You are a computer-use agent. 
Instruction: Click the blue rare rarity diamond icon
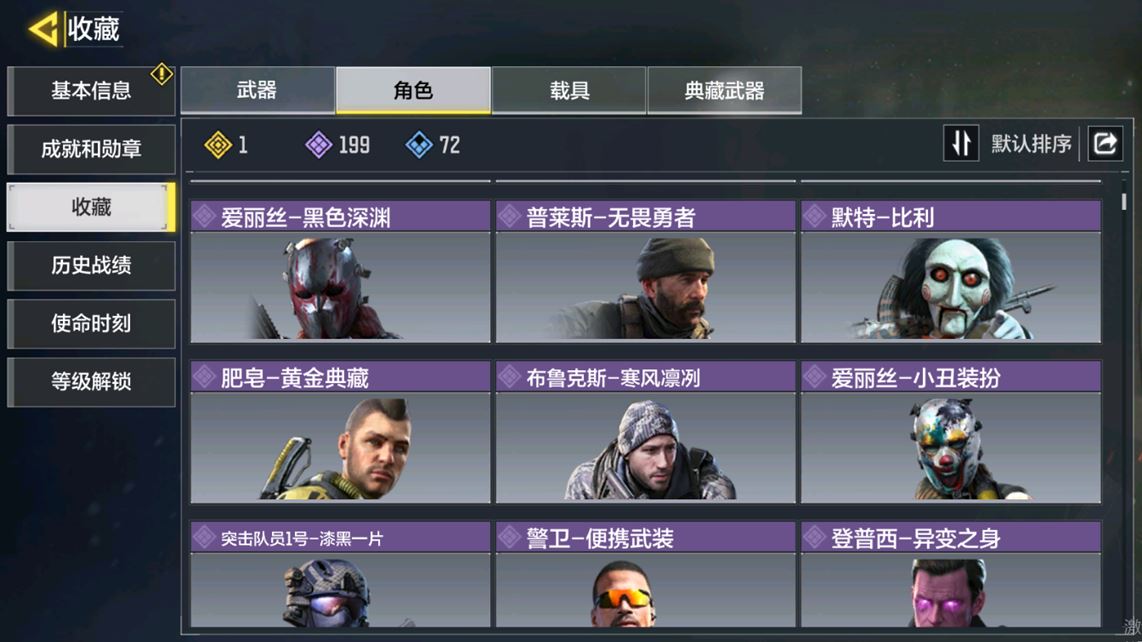[x=419, y=145]
